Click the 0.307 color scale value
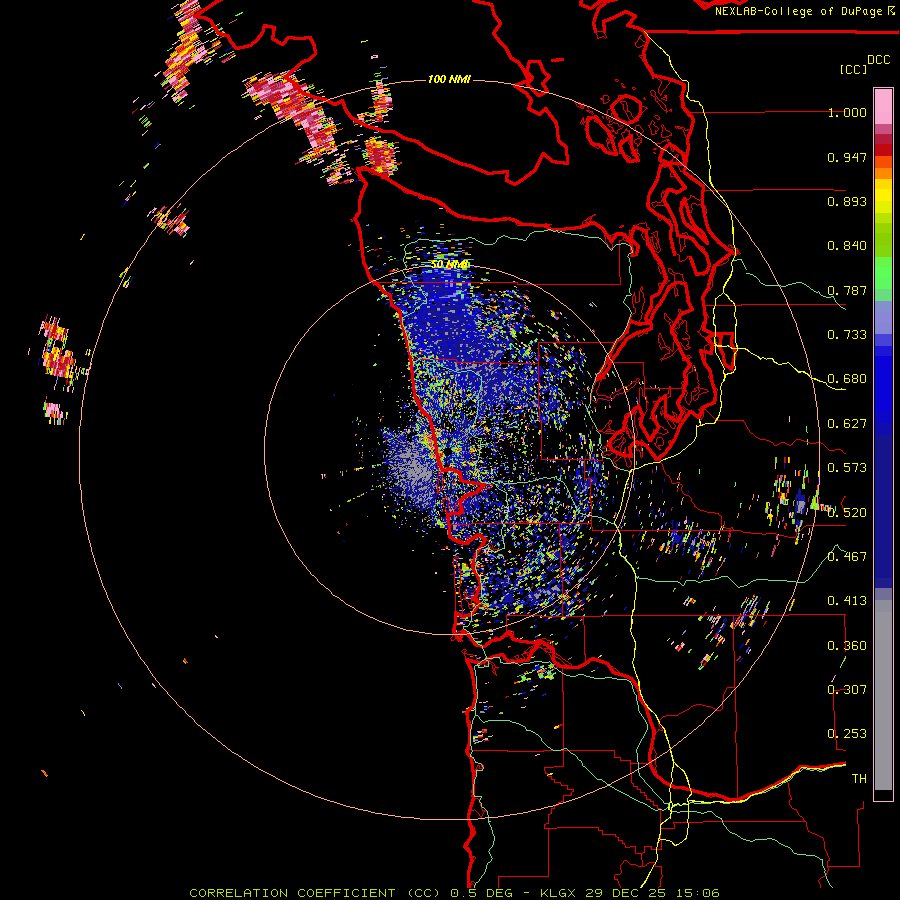The image size is (900, 900). pyautogui.click(x=847, y=689)
